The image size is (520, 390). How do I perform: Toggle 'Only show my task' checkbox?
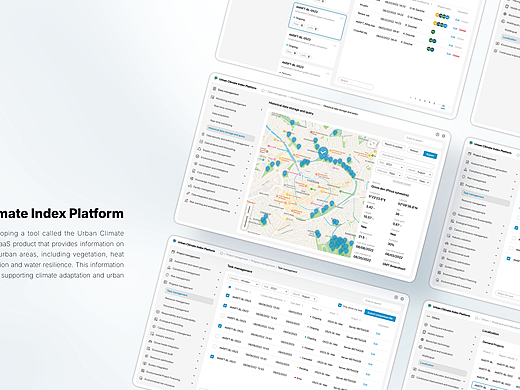339,305
